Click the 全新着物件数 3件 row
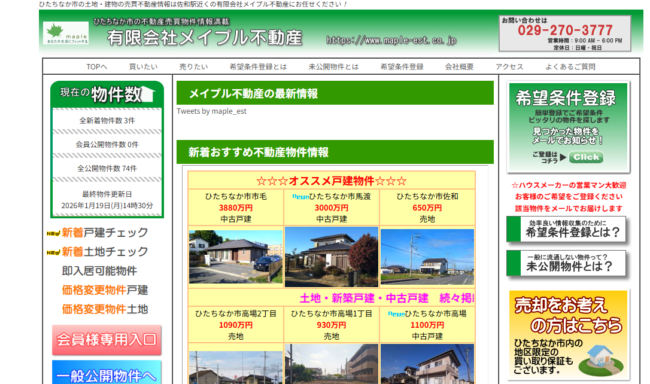Screen dimensions: 650x384 (x=107, y=121)
